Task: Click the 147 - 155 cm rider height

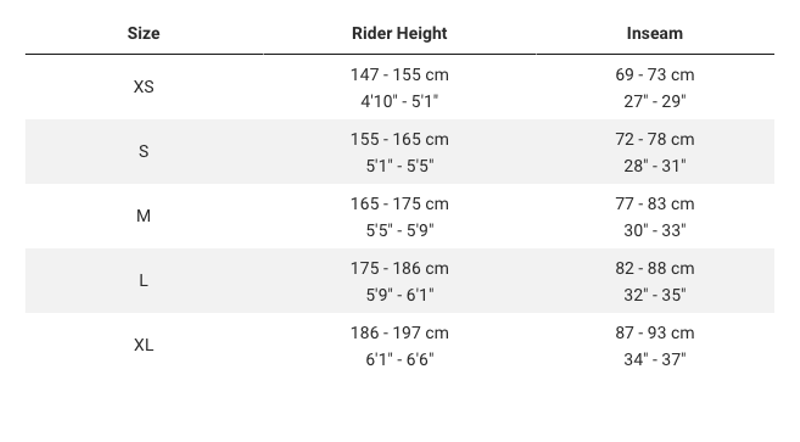Action: coord(399,75)
